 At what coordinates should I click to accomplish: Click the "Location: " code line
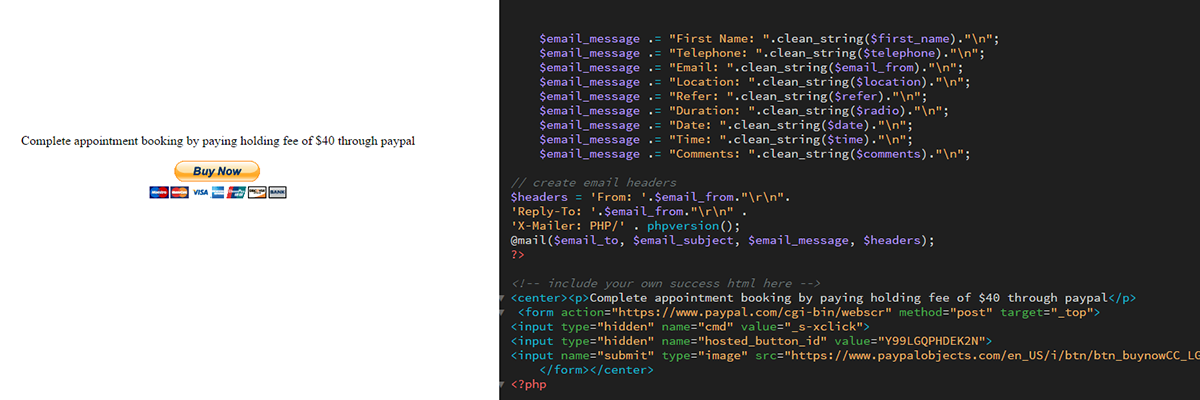(755, 82)
